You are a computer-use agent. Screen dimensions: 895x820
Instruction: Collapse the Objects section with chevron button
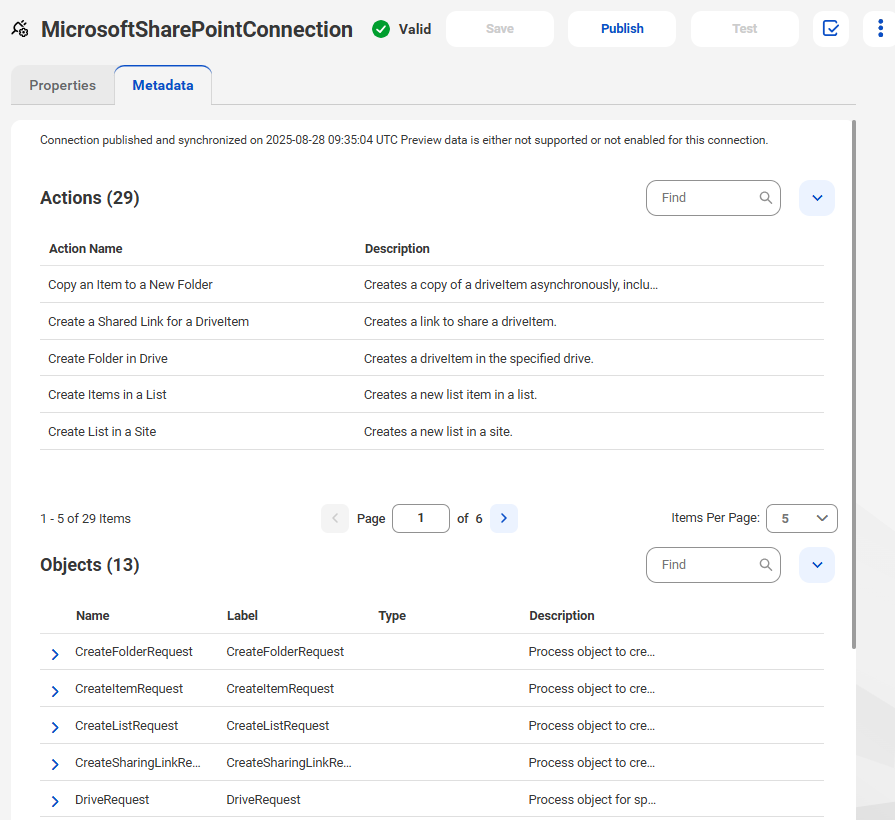pyautogui.click(x=817, y=565)
